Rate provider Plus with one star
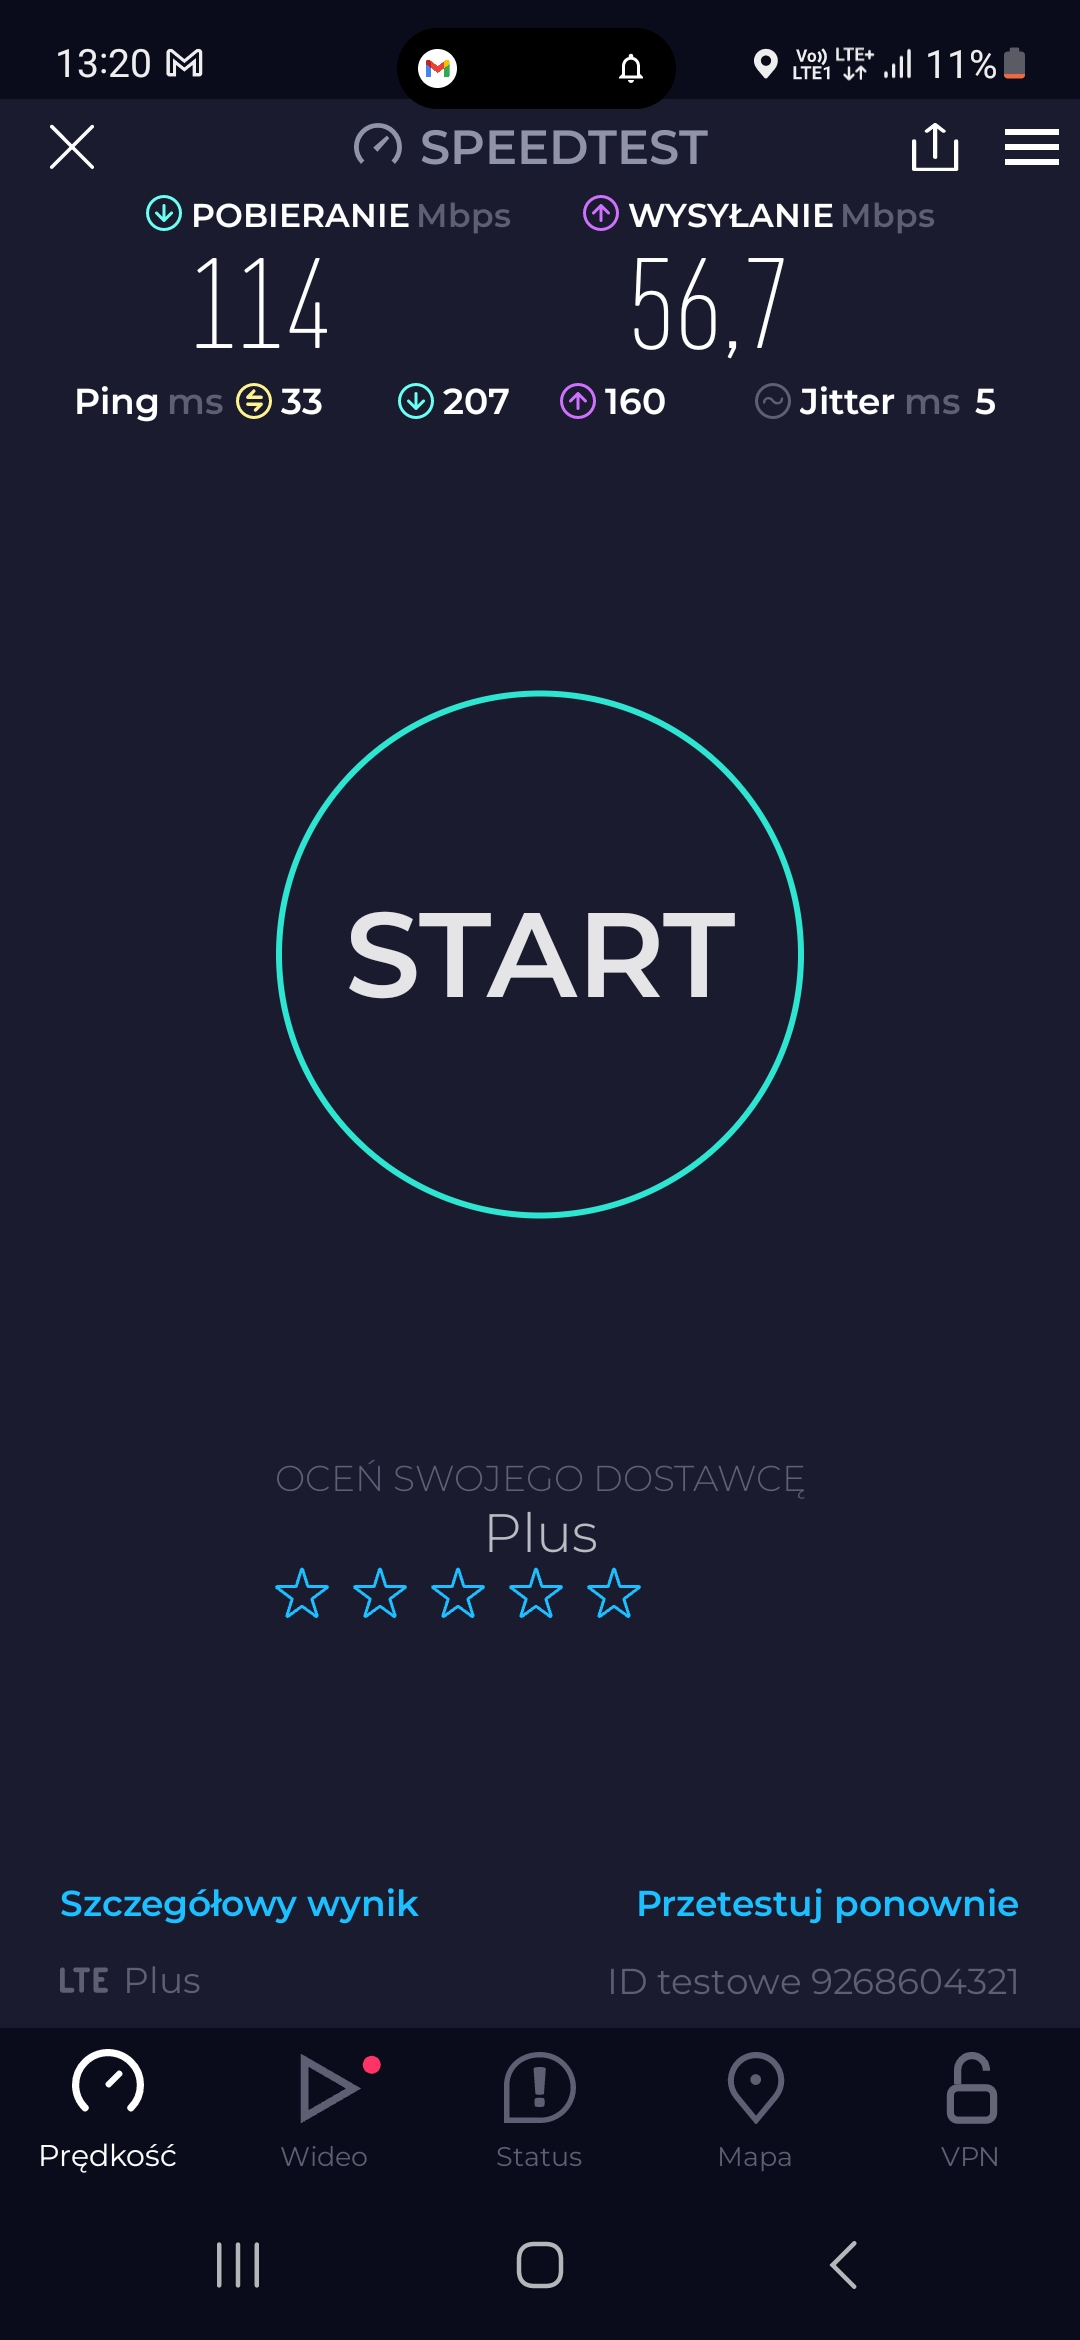The width and height of the screenshot is (1080, 2340). coord(302,1593)
